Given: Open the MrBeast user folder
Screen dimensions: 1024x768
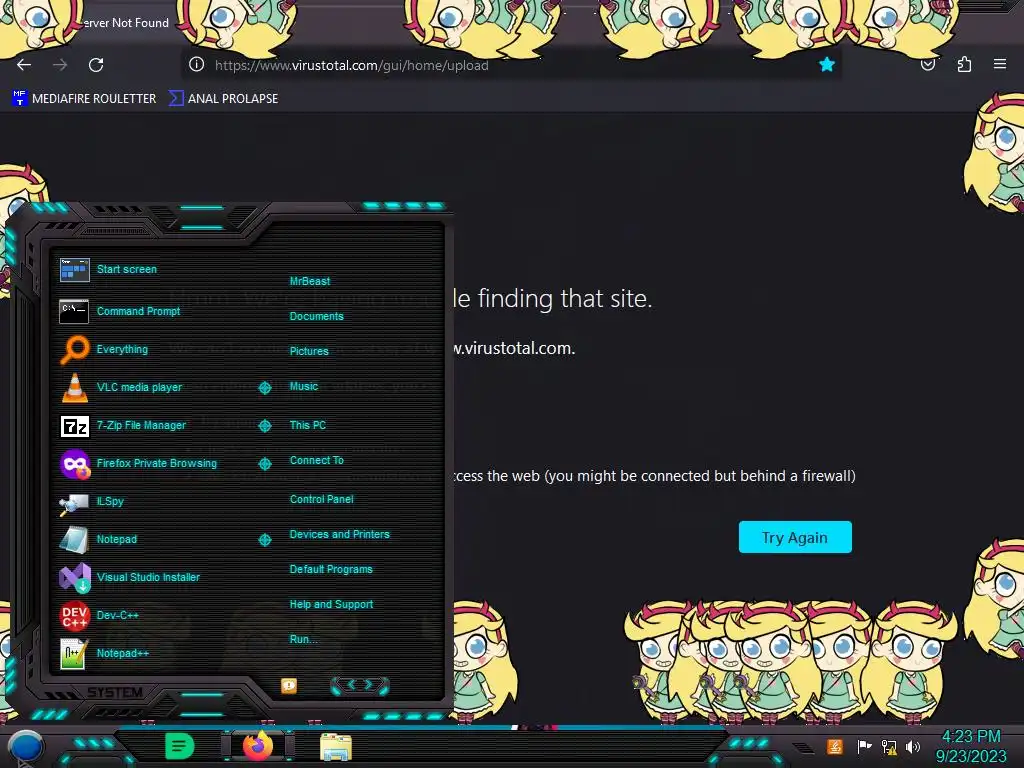Looking at the screenshot, I should 310,281.
